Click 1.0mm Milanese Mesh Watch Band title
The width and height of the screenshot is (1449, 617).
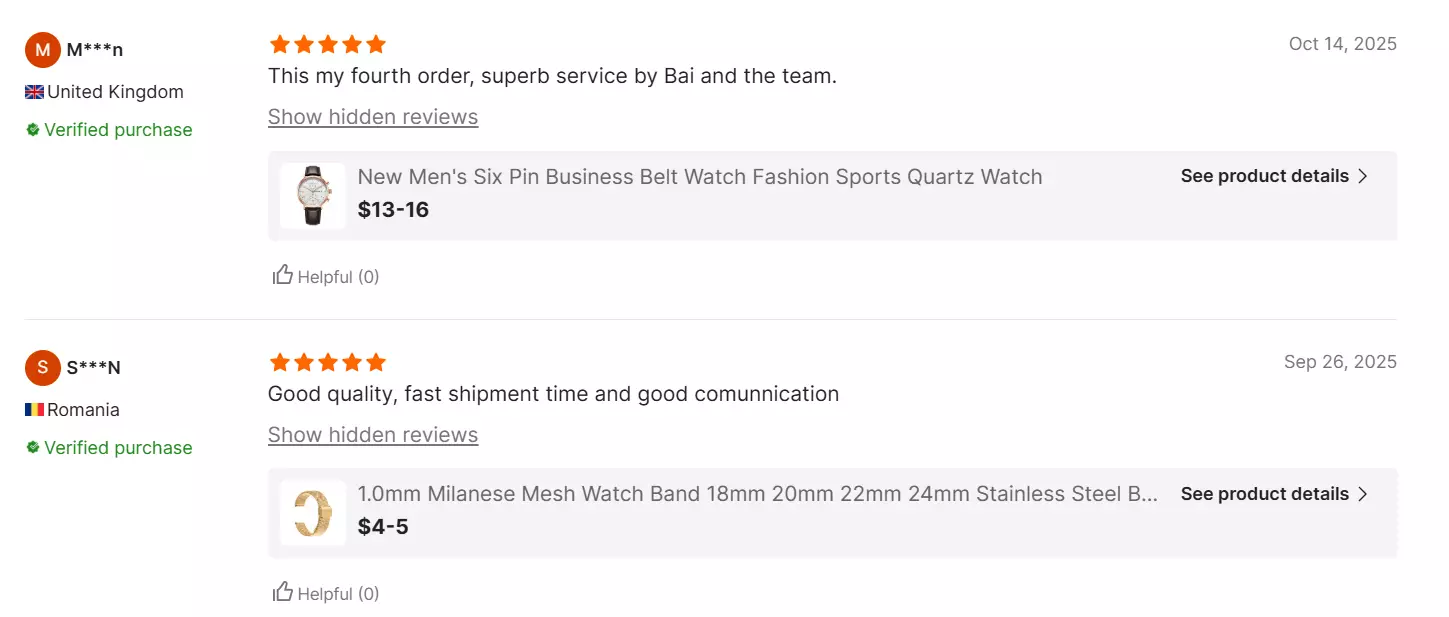pos(757,494)
